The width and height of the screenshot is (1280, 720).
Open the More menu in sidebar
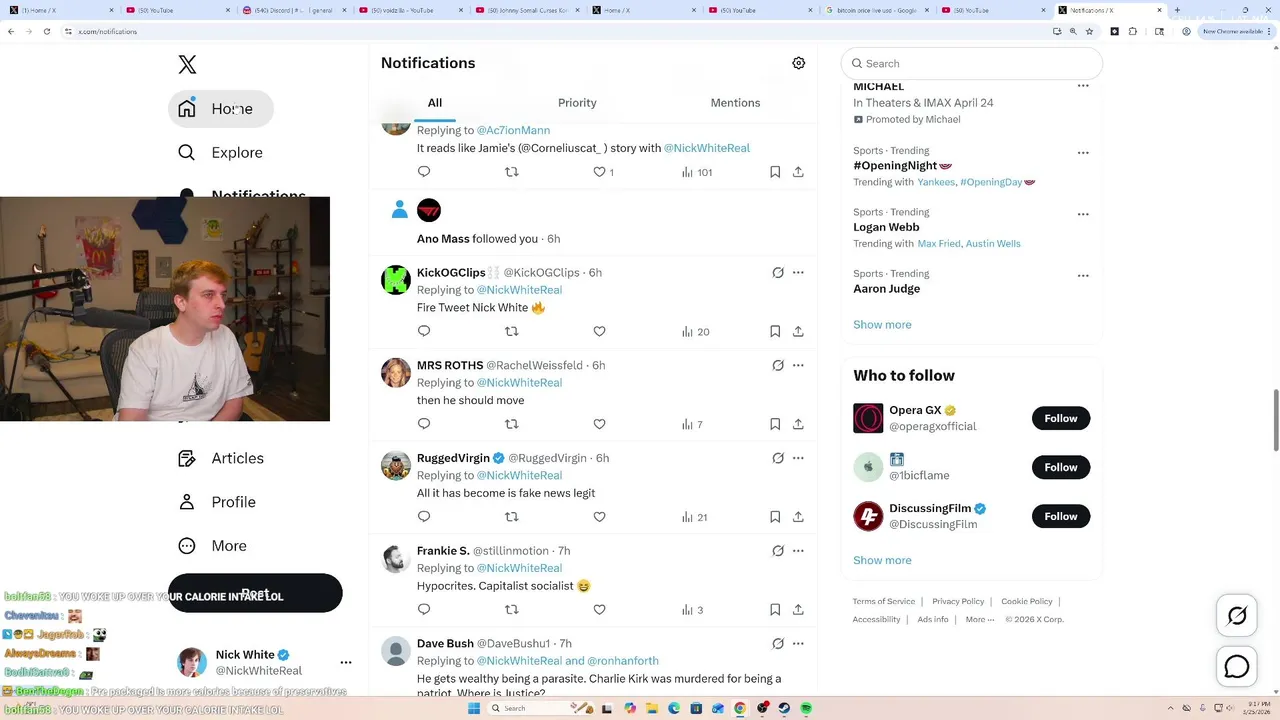tap(212, 546)
